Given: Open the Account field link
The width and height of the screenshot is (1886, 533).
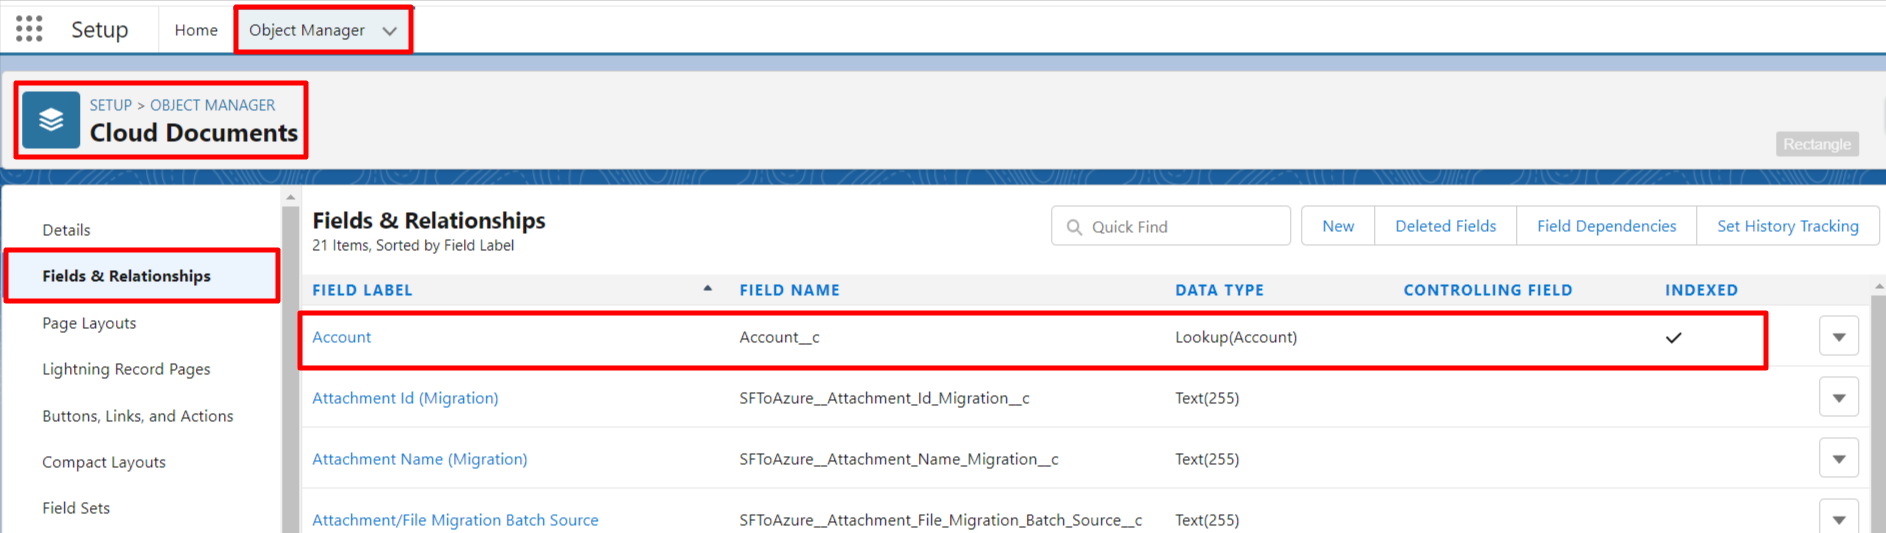Looking at the screenshot, I should point(341,337).
